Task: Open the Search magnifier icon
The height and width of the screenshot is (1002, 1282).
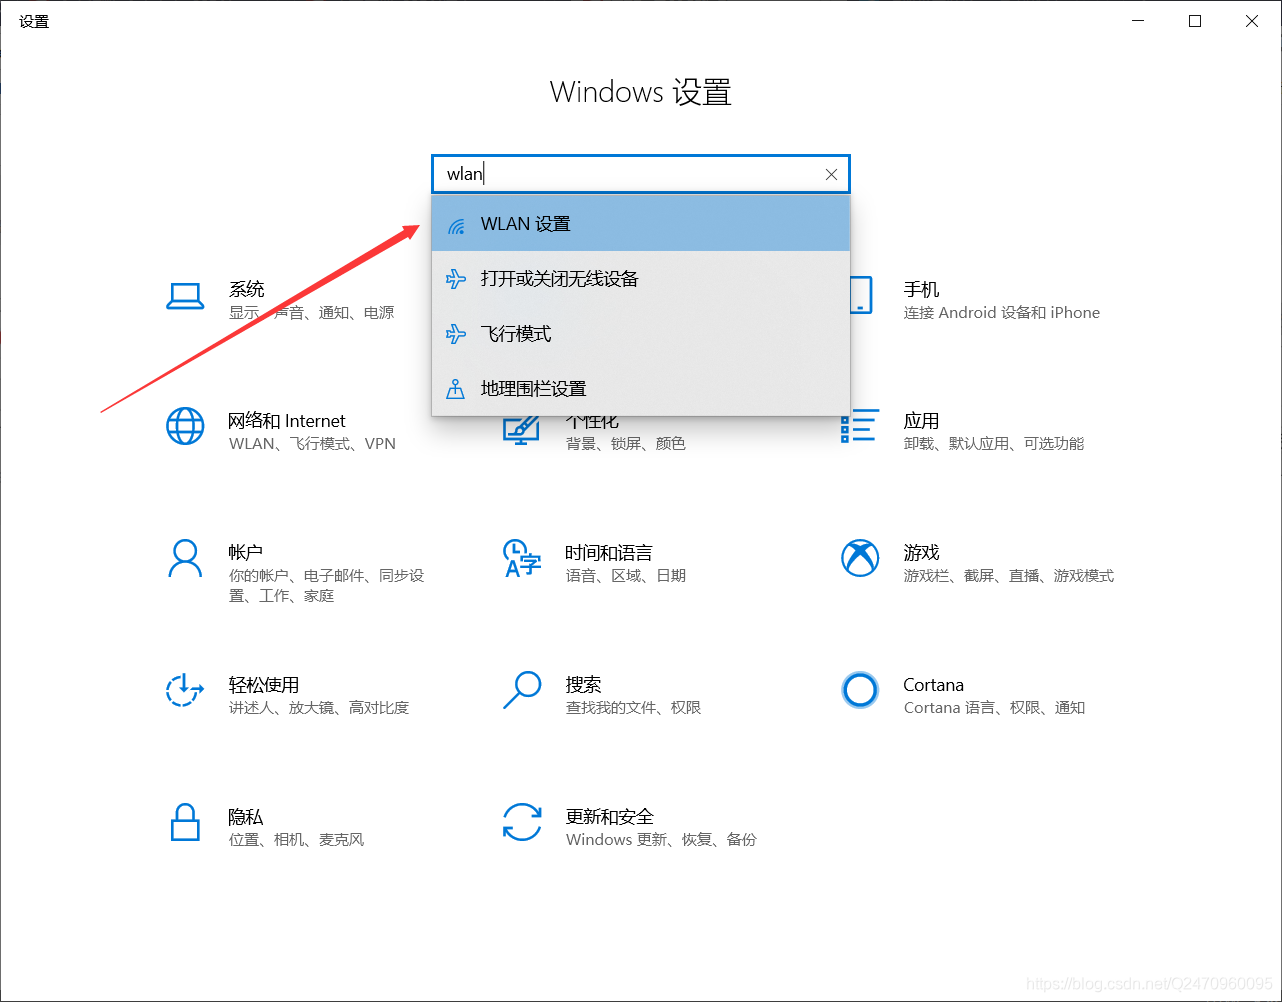Action: pyautogui.click(x=522, y=690)
